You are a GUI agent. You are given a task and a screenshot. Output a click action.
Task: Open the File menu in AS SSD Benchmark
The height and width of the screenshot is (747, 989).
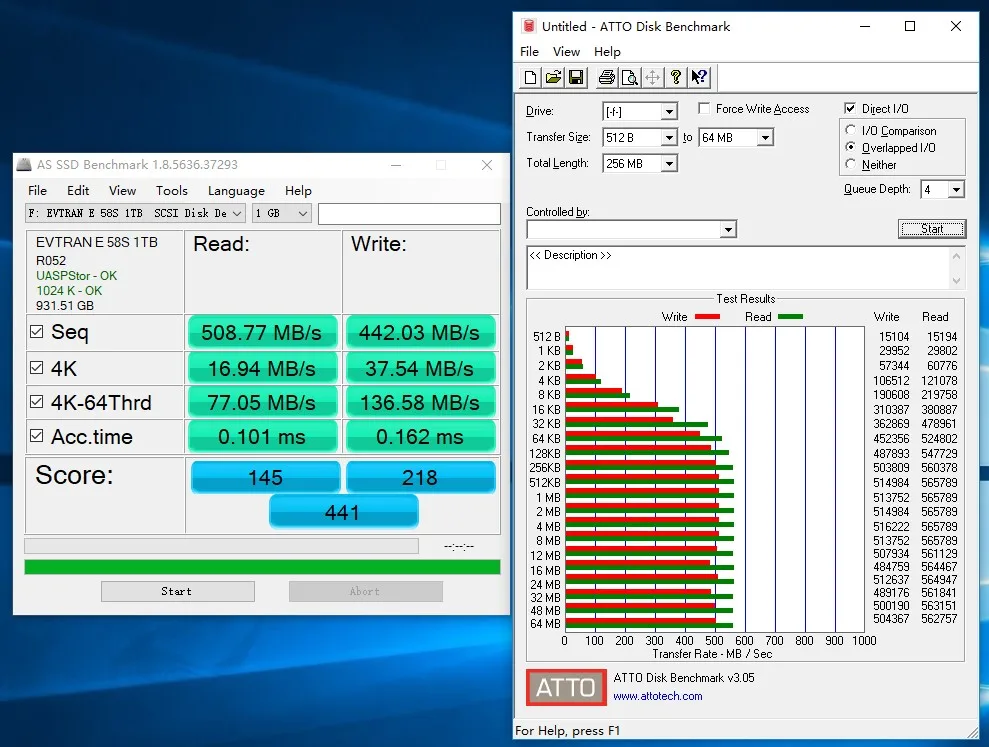pyautogui.click(x=37, y=191)
